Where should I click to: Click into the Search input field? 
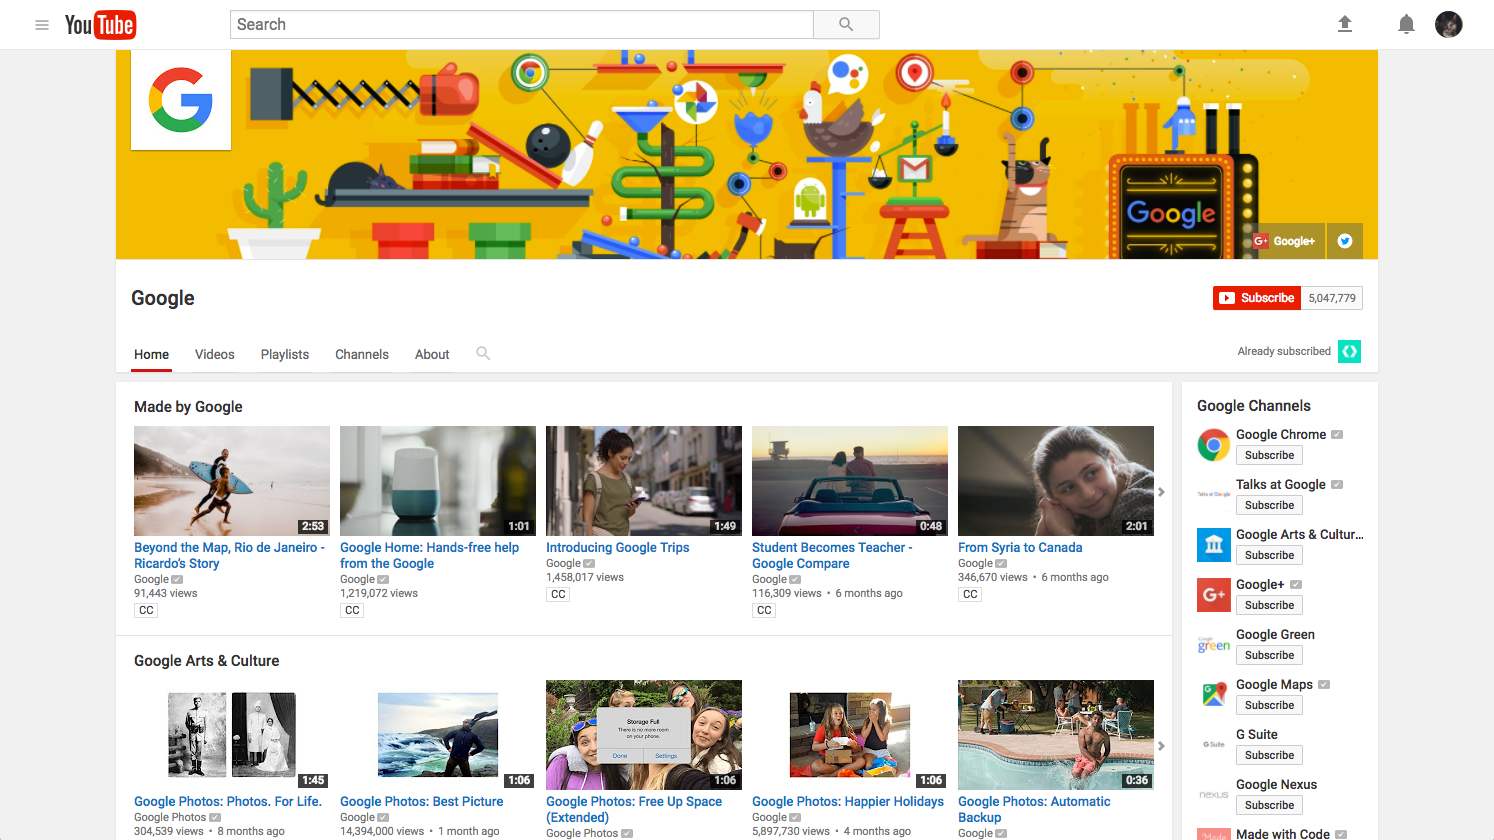tap(522, 25)
